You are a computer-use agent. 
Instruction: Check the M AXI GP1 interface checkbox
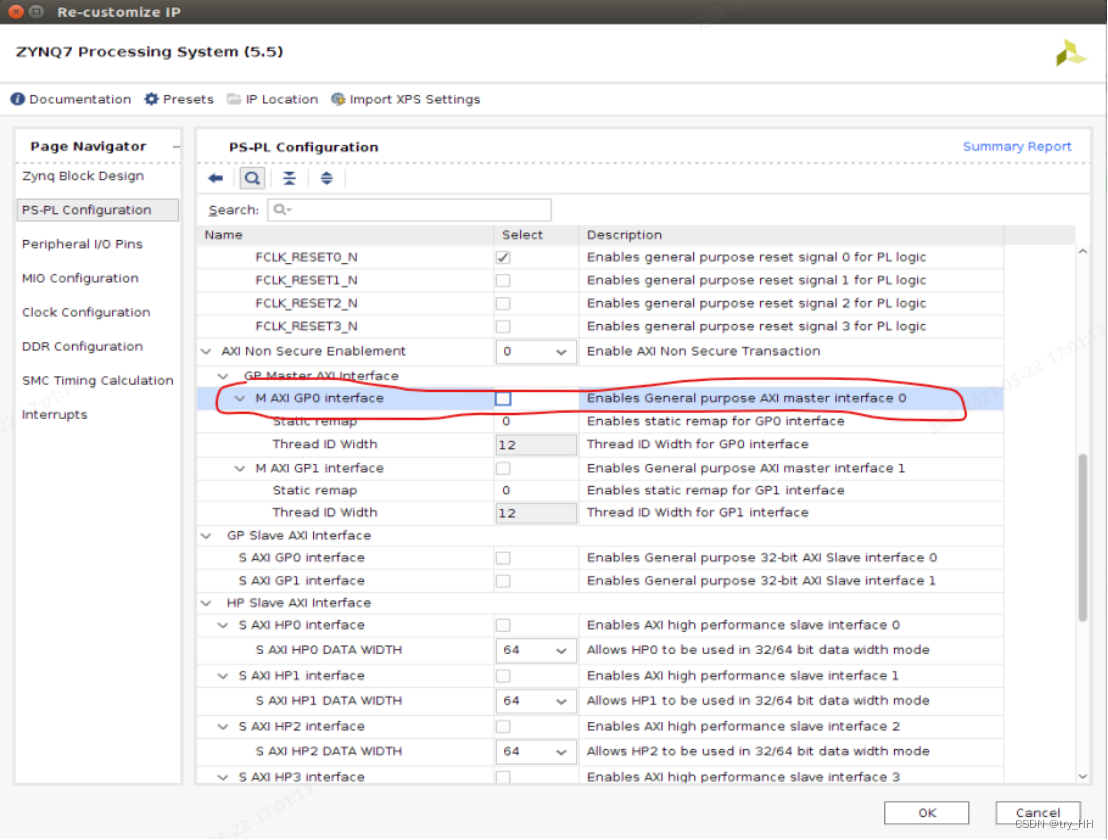[x=503, y=468]
